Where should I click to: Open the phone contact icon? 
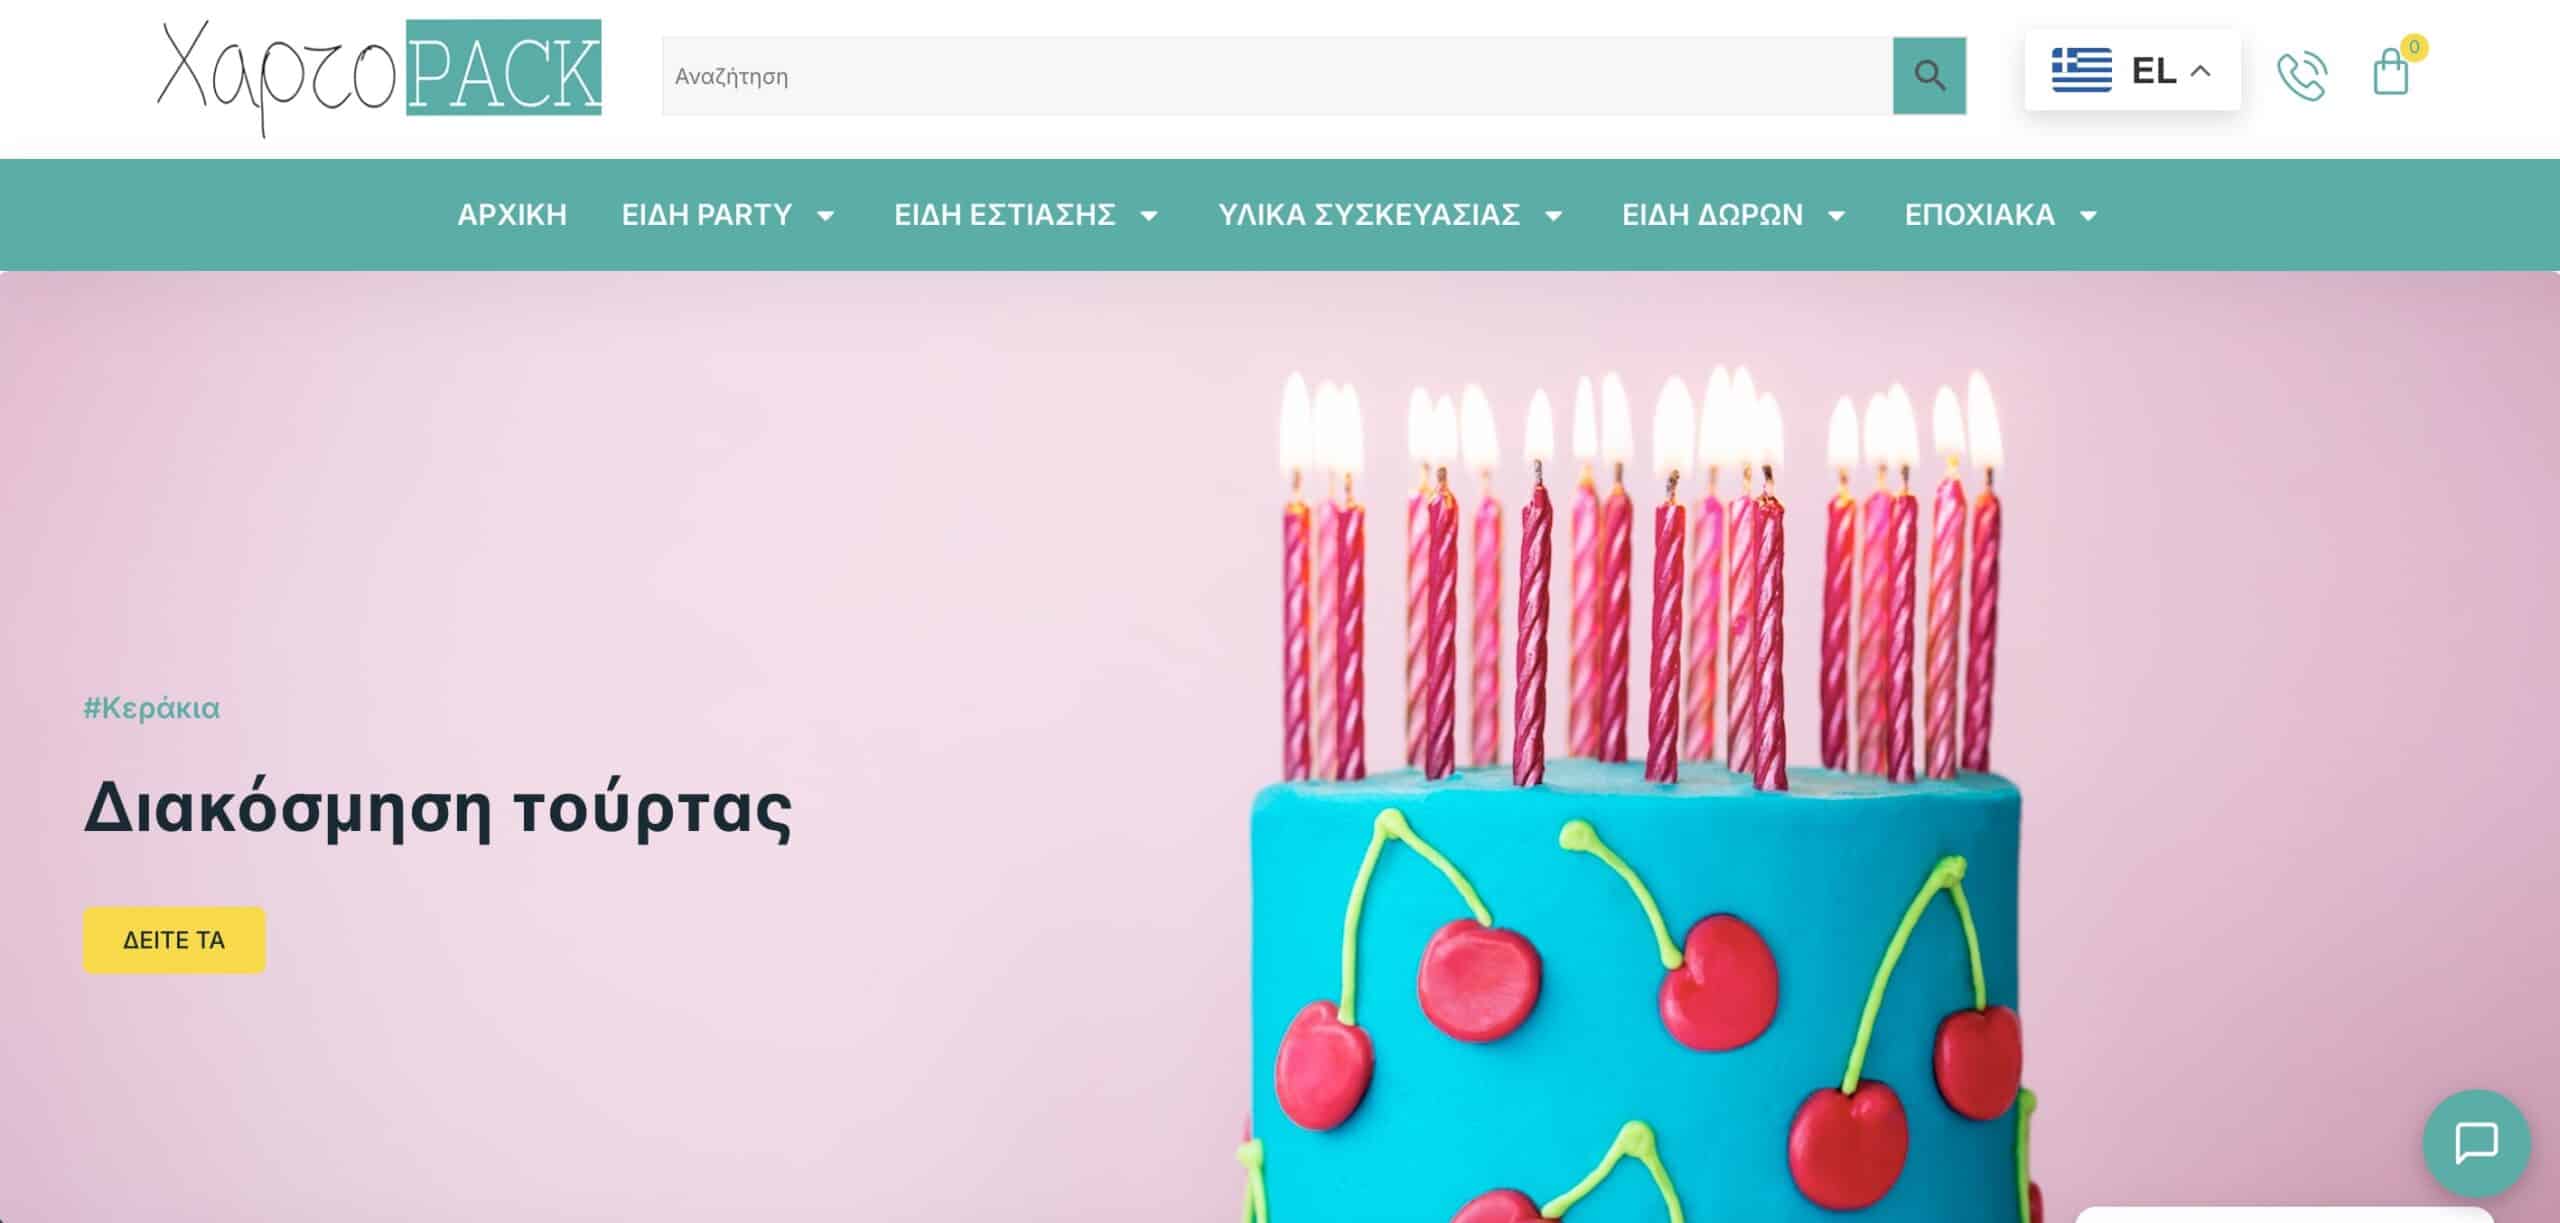[2302, 76]
